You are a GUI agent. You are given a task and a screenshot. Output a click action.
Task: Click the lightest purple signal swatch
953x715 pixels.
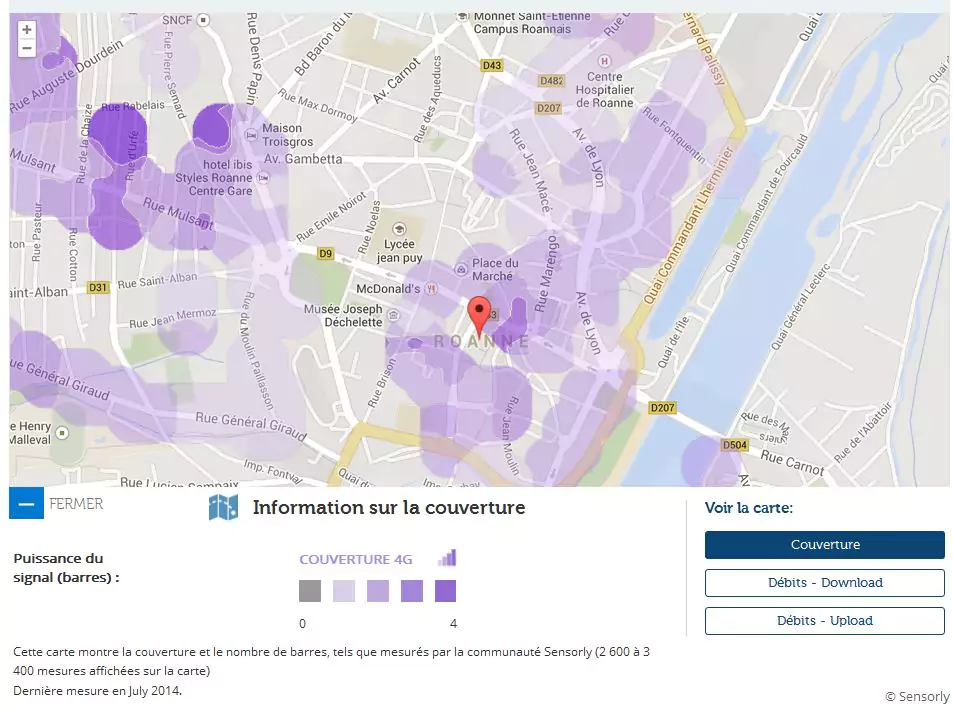(x=344, y=591)
